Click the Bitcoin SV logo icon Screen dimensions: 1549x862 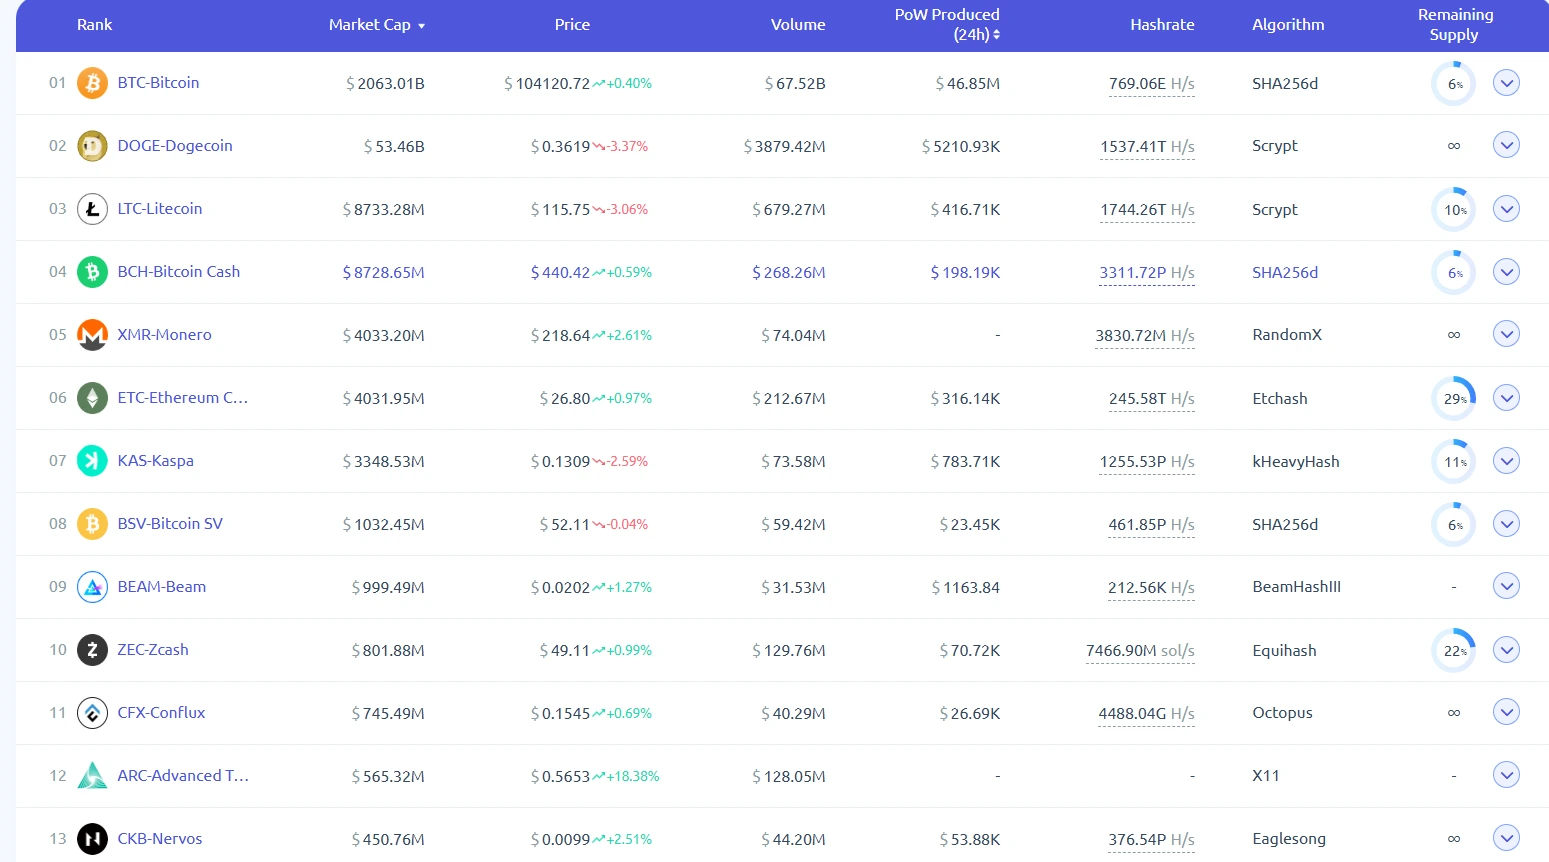[x=92, y=524]
